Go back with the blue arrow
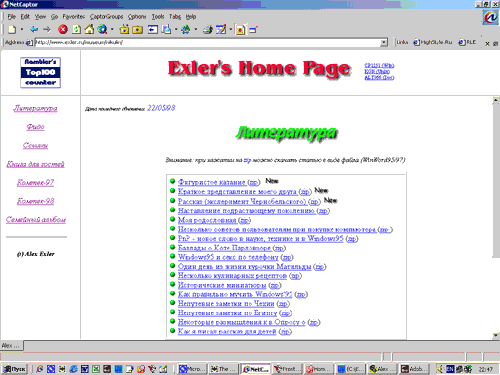Image resolution: width=500 pixels, height=375 pixels. pyautogui.click(x=34, y=30)
